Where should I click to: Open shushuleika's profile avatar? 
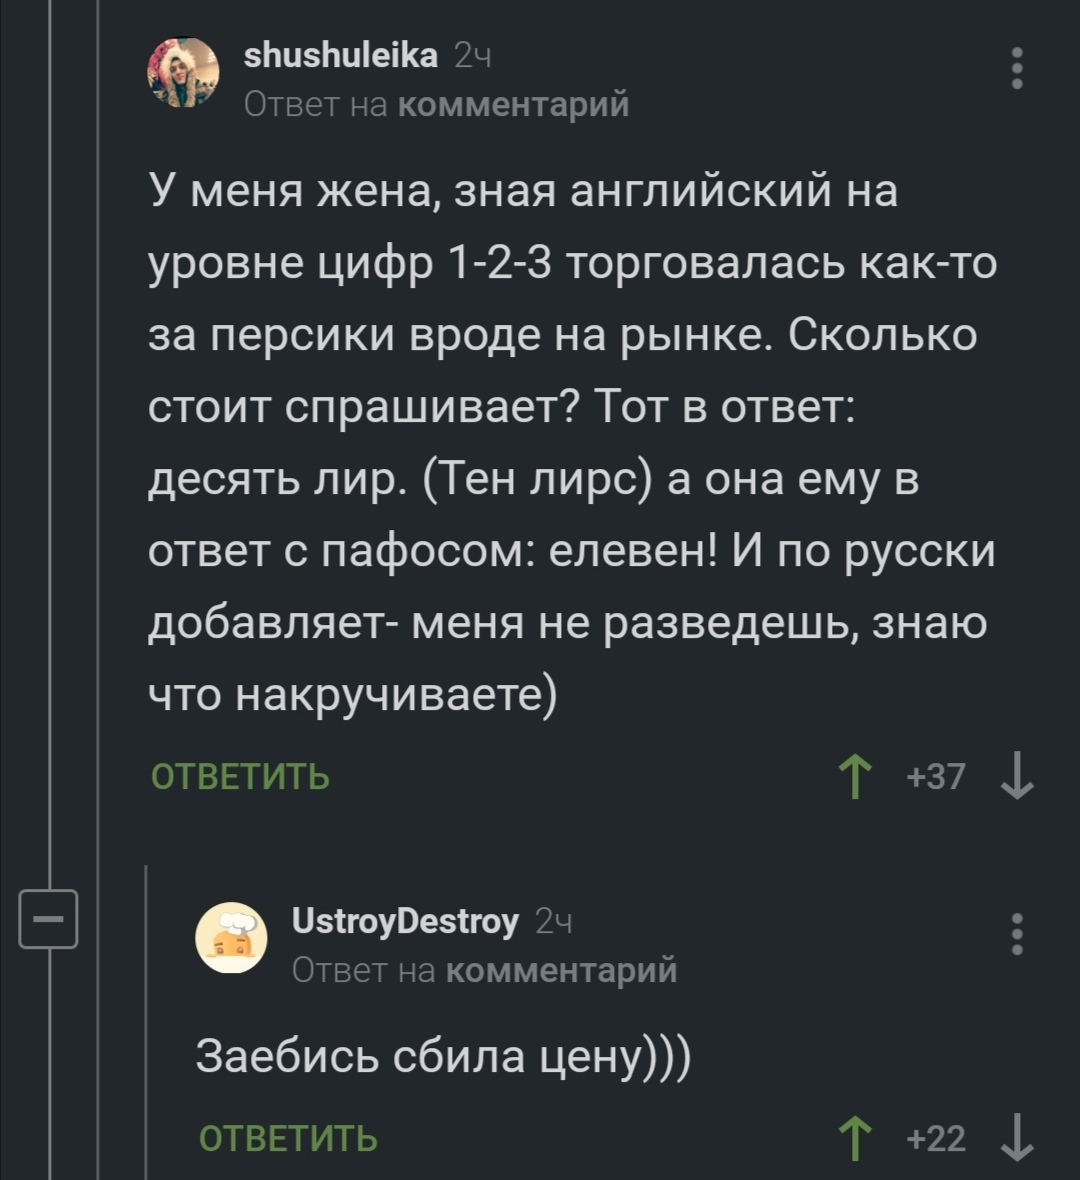(183, 73)
